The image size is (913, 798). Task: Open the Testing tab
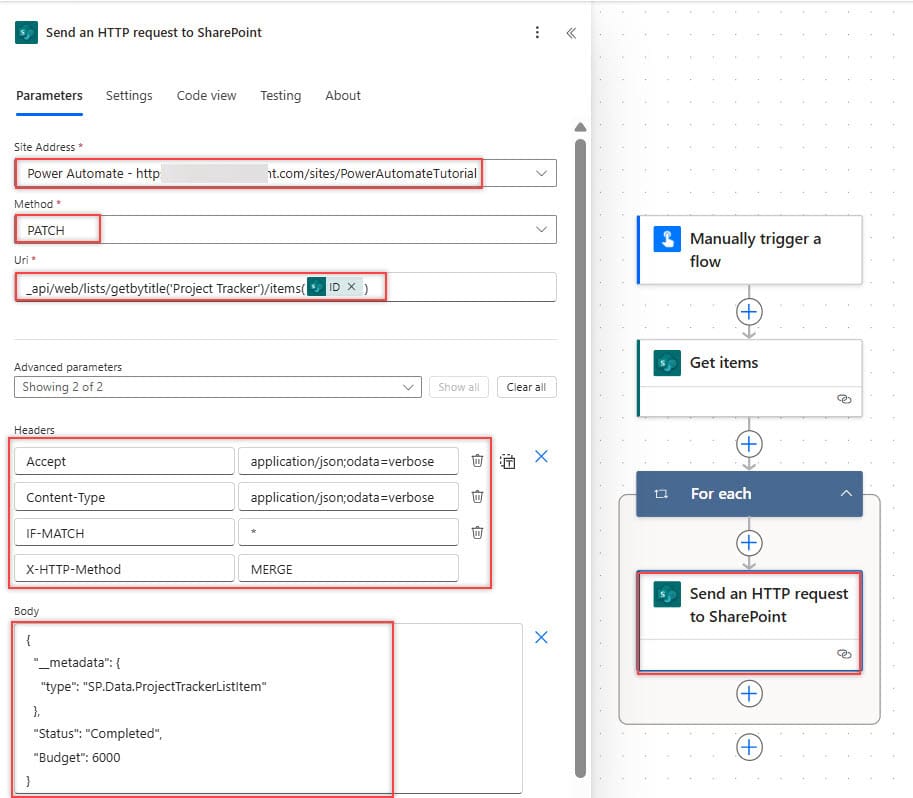[281, 96]
